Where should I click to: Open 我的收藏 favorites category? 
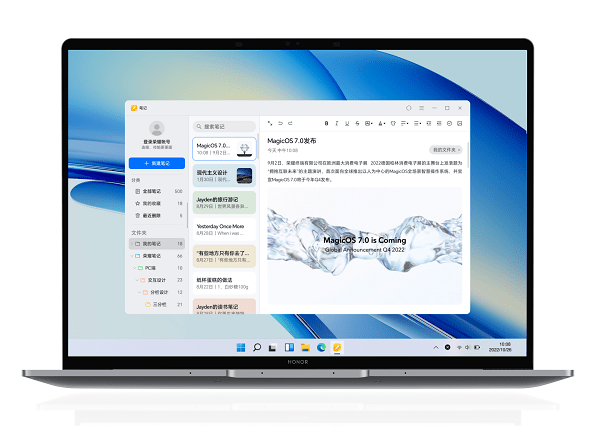155,203
